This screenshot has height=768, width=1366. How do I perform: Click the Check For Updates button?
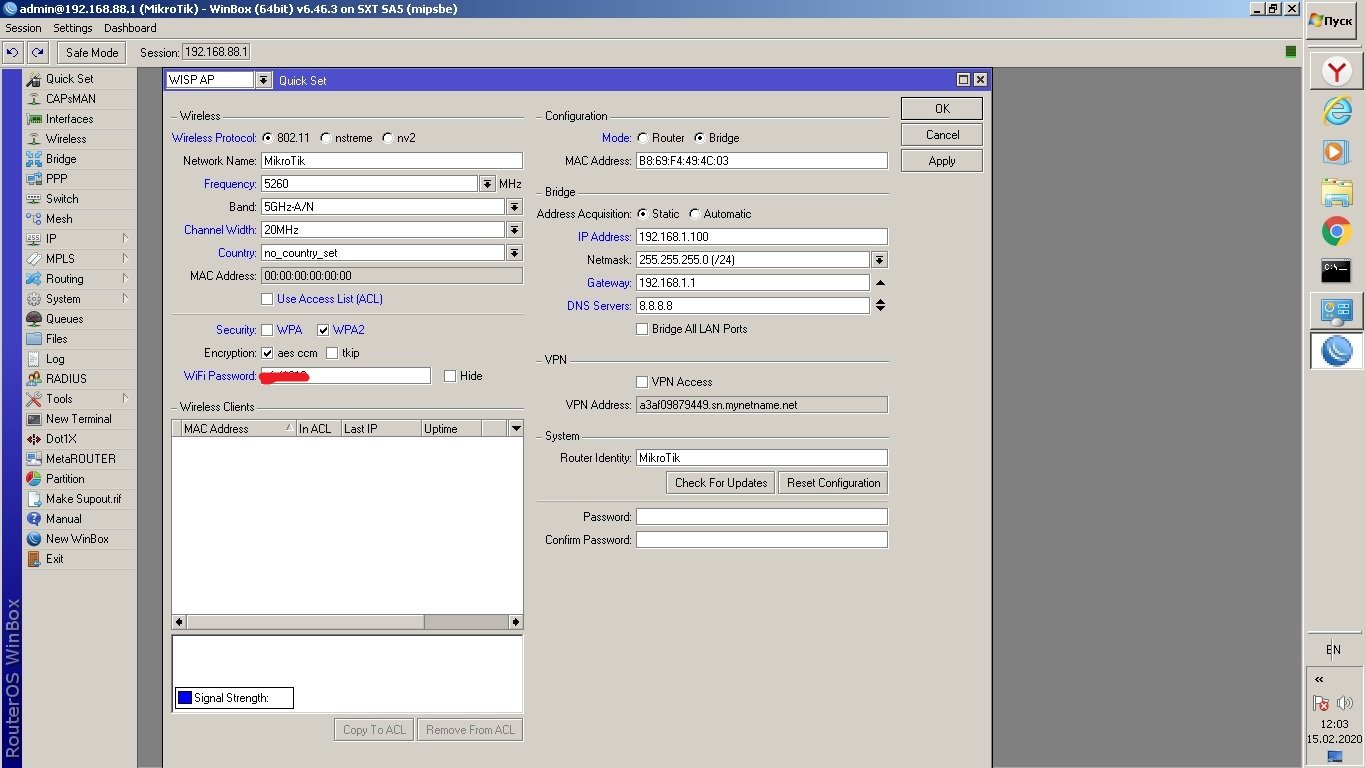coord(720,483)
